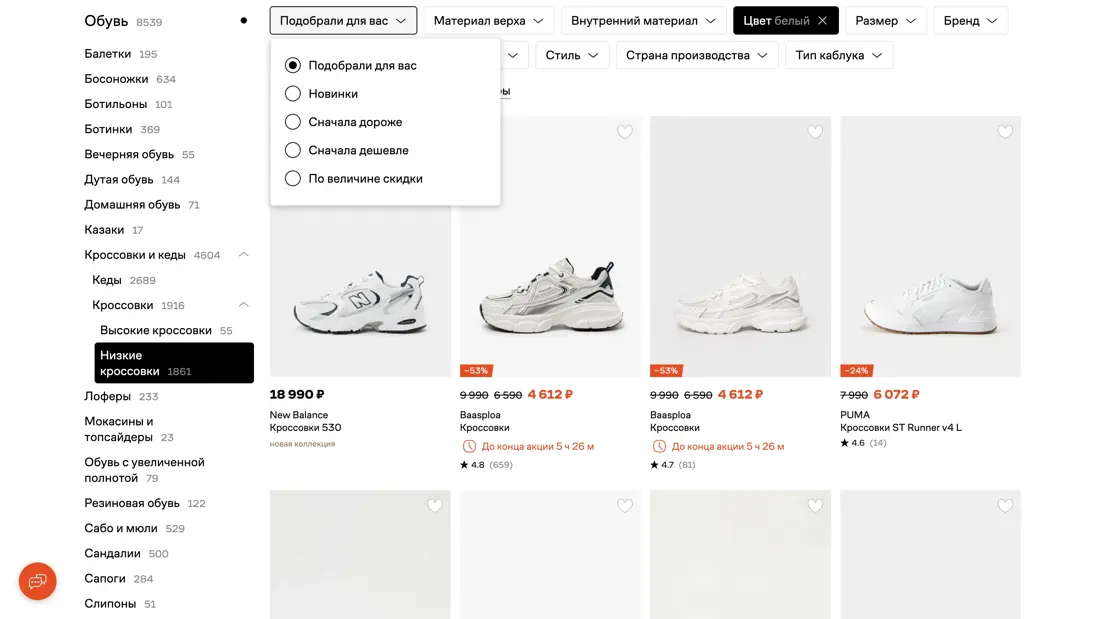Expand the Бренд filter dropdown
Image resolution: width=1100 pixels, height=619 pixels.
click(x=970, y=21)
